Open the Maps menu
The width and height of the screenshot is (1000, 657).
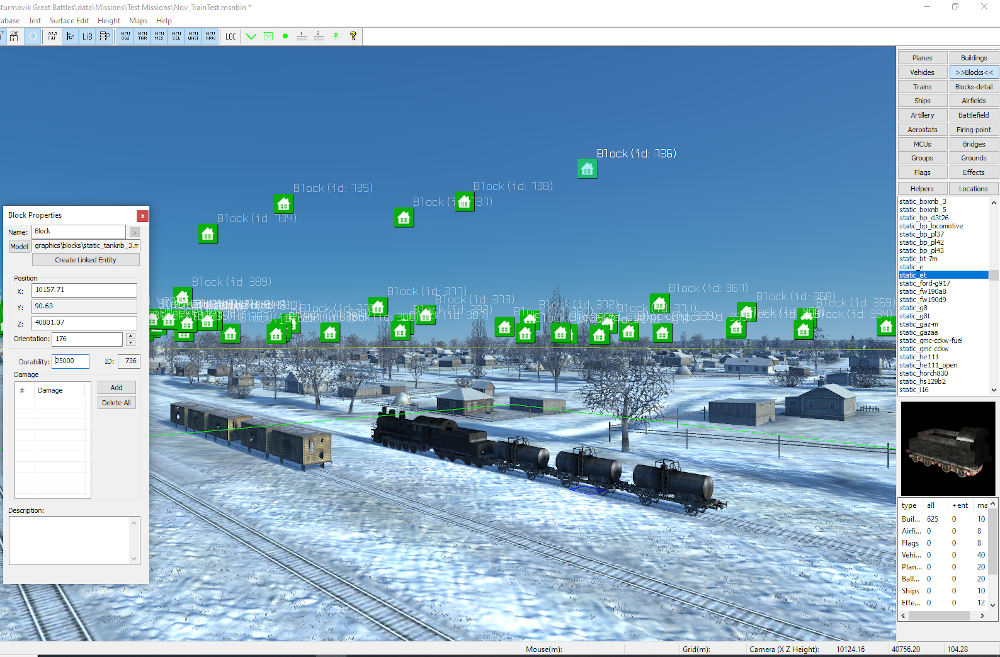pos(138,20)
